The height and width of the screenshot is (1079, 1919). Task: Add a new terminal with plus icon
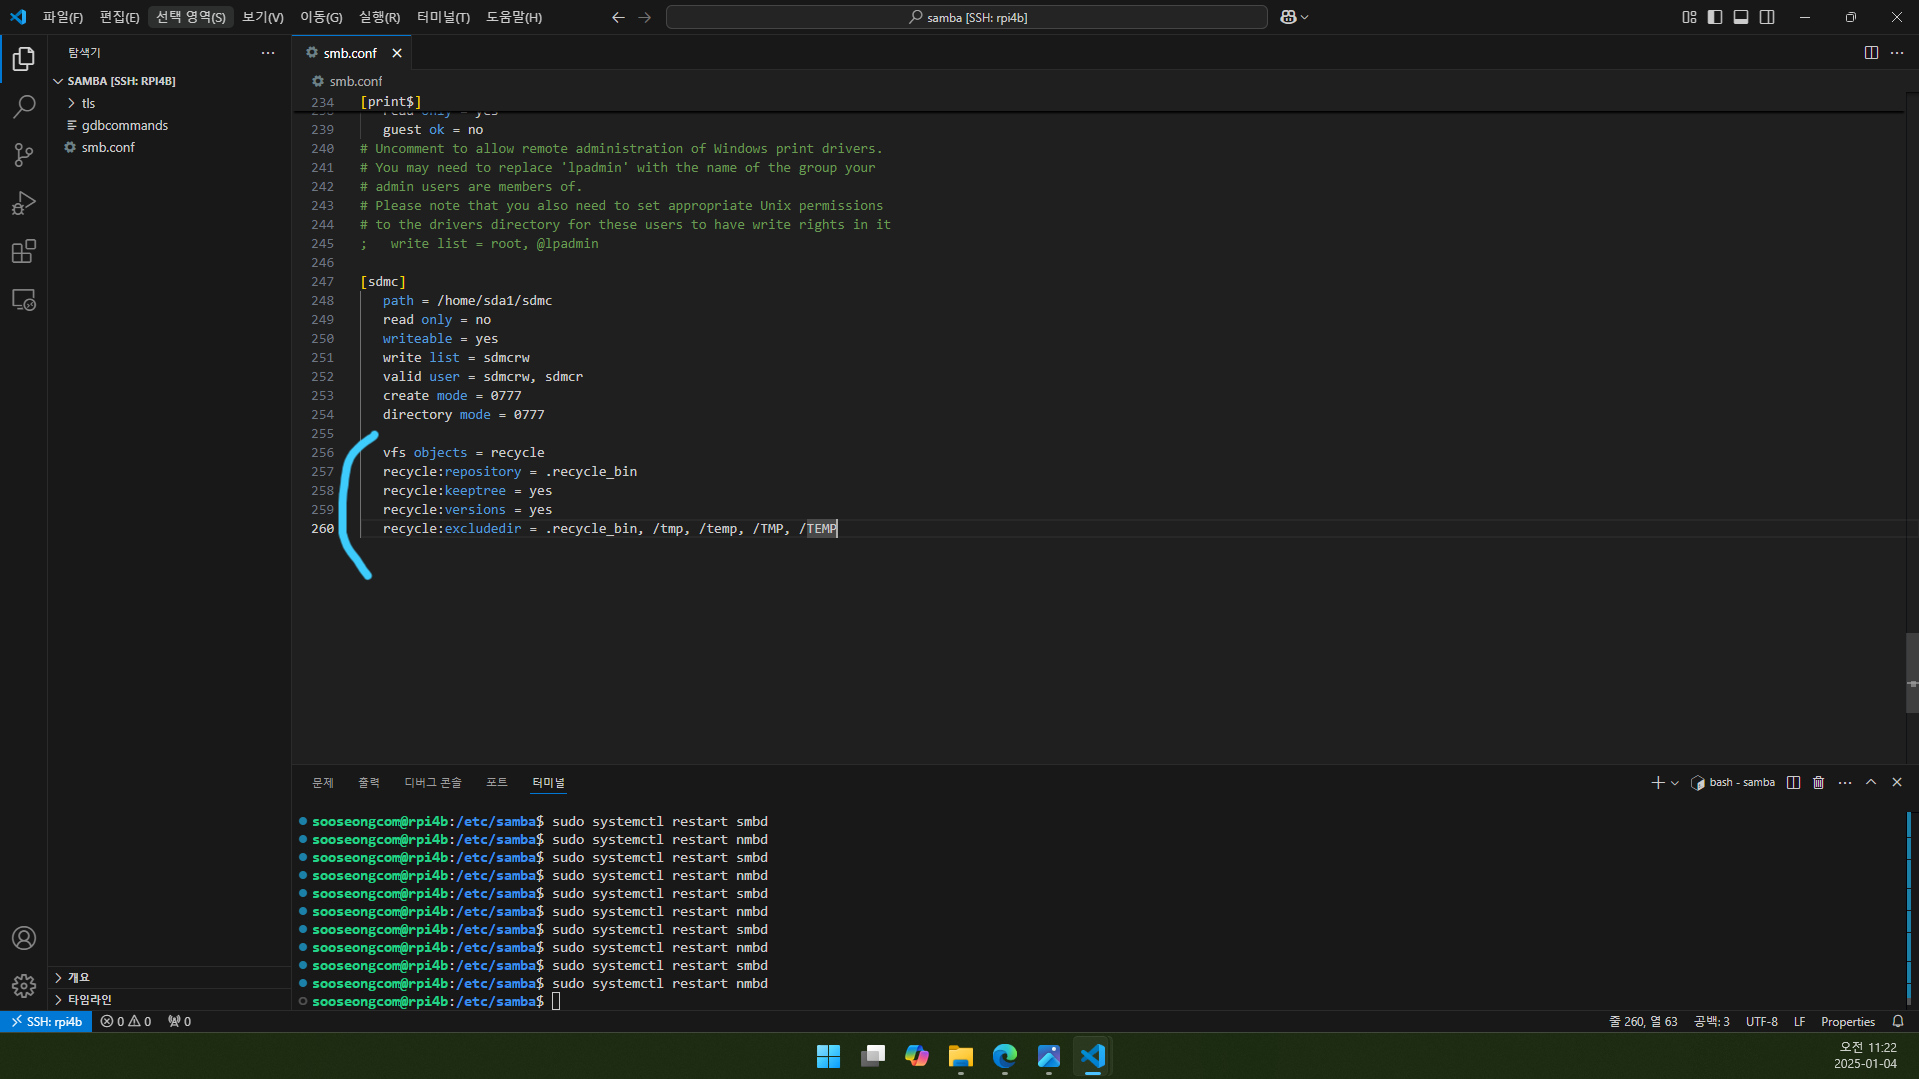1657,783
